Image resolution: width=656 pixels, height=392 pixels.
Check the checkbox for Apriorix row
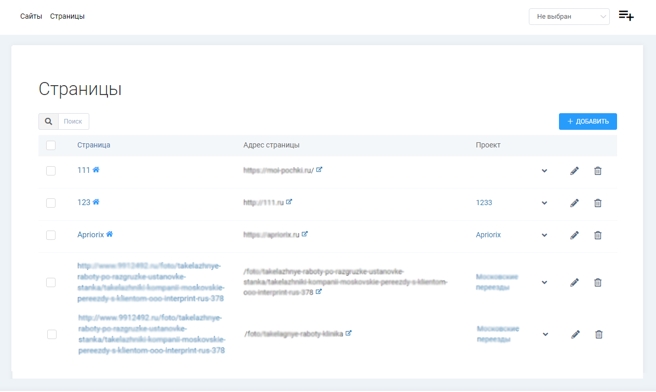pos(51,235)
